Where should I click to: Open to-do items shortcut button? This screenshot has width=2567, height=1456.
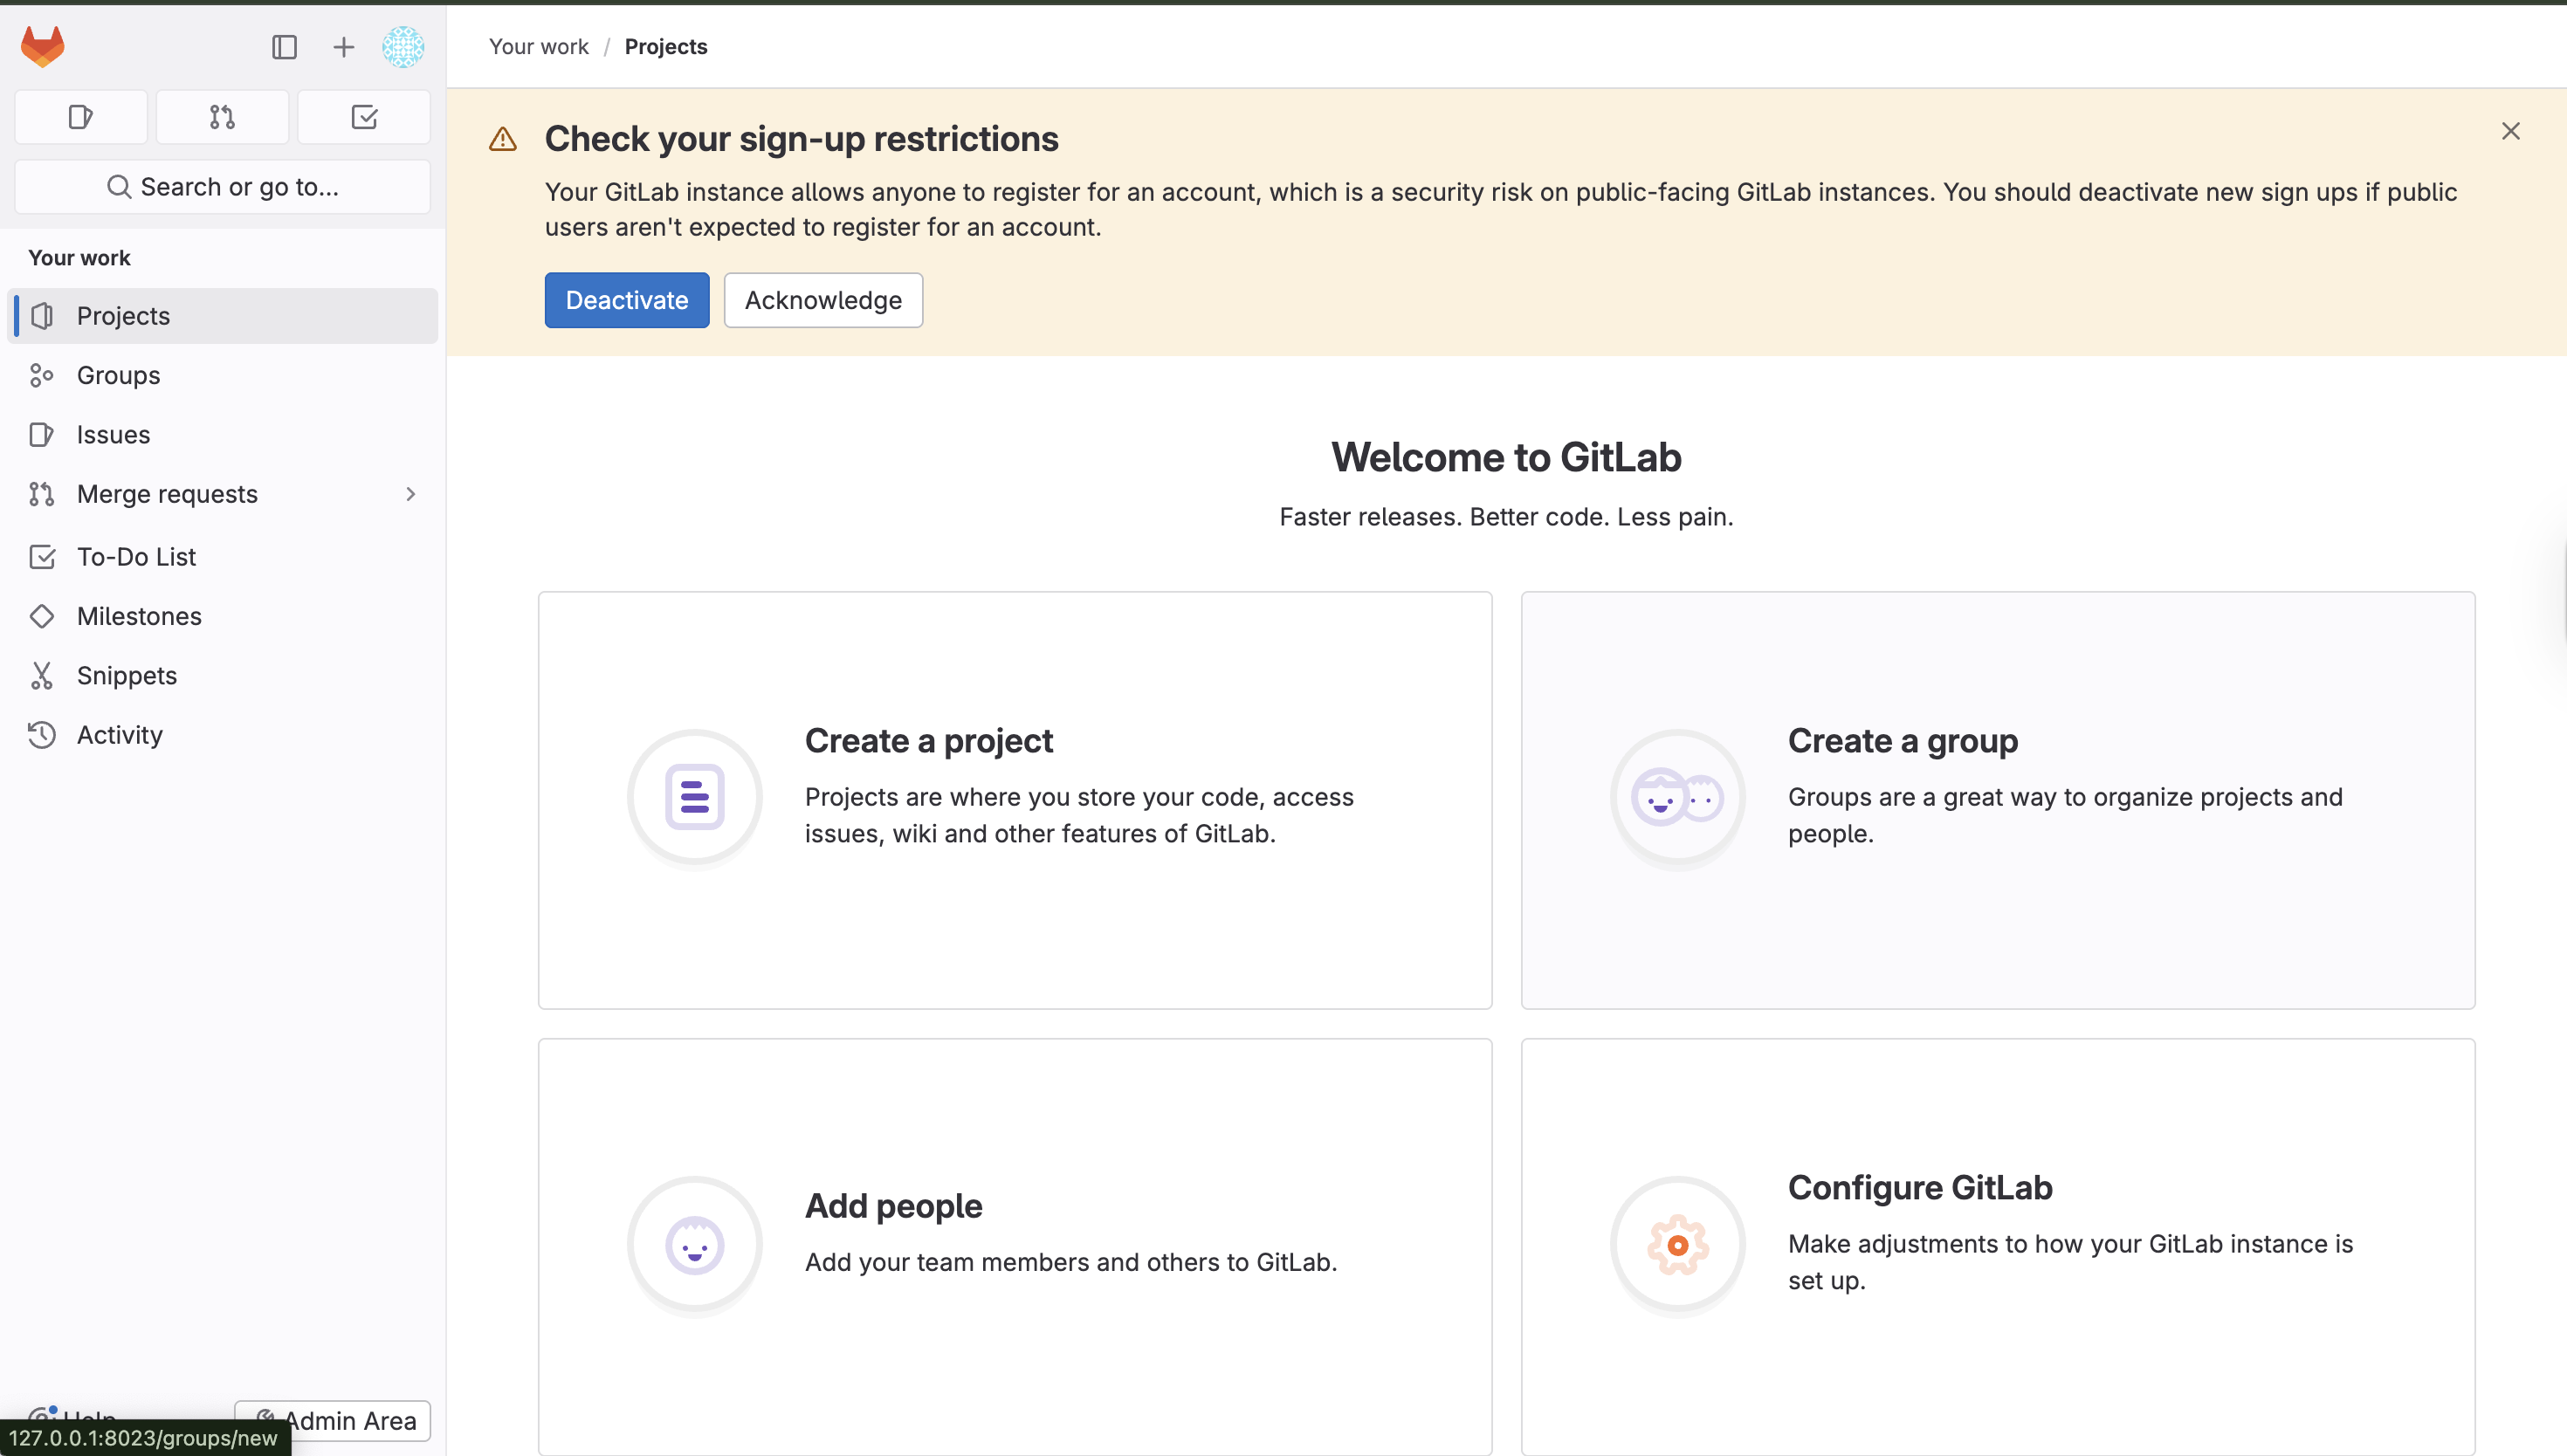click(364, 117)
